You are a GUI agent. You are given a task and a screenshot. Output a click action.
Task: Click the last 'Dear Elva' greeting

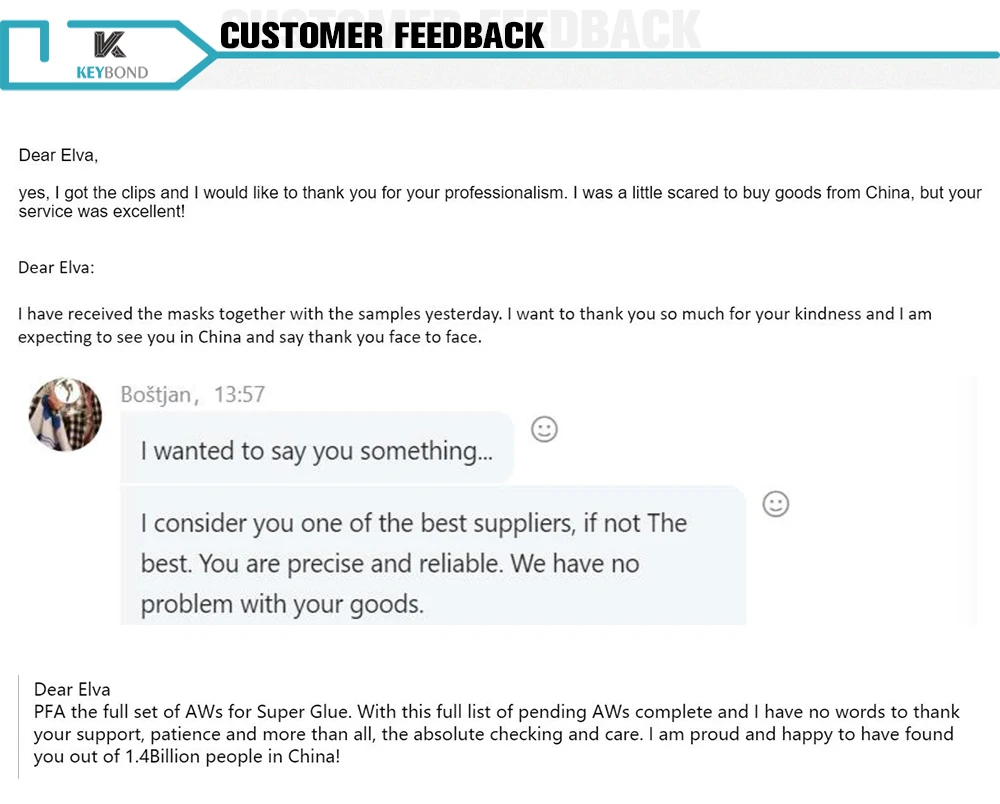tap(72, 689)
